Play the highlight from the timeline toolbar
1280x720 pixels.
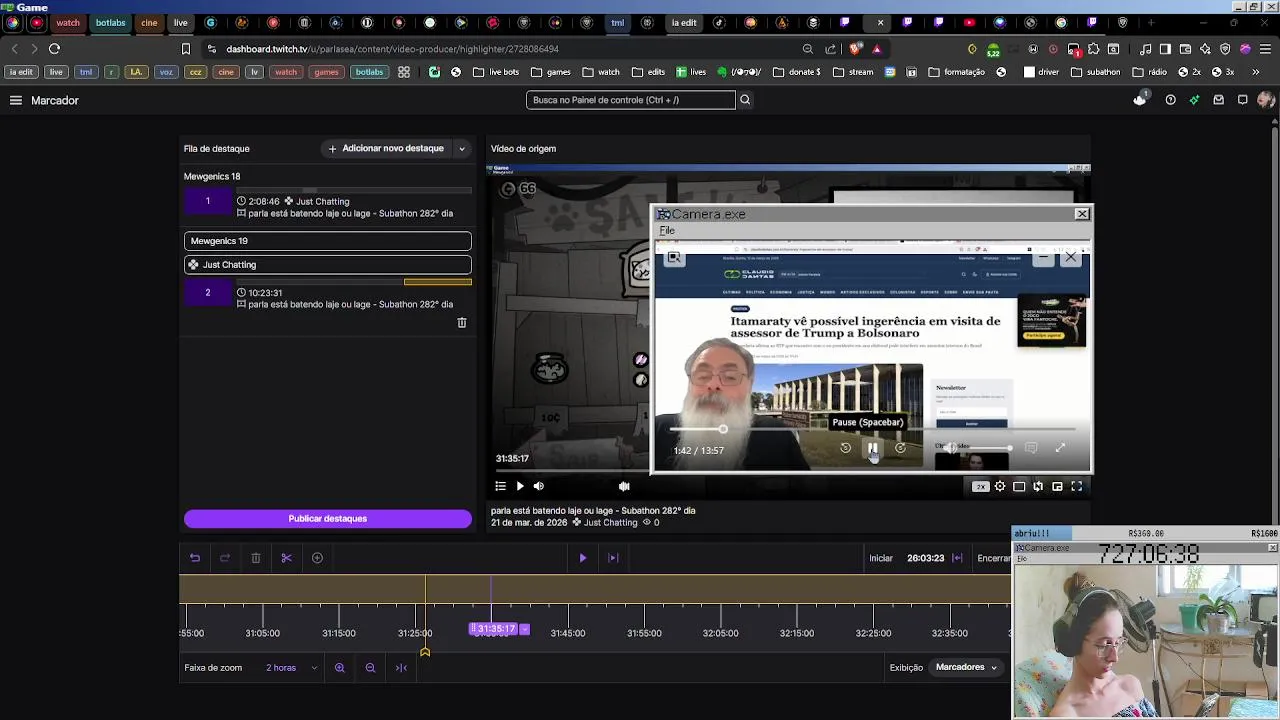tap(583, 558)
